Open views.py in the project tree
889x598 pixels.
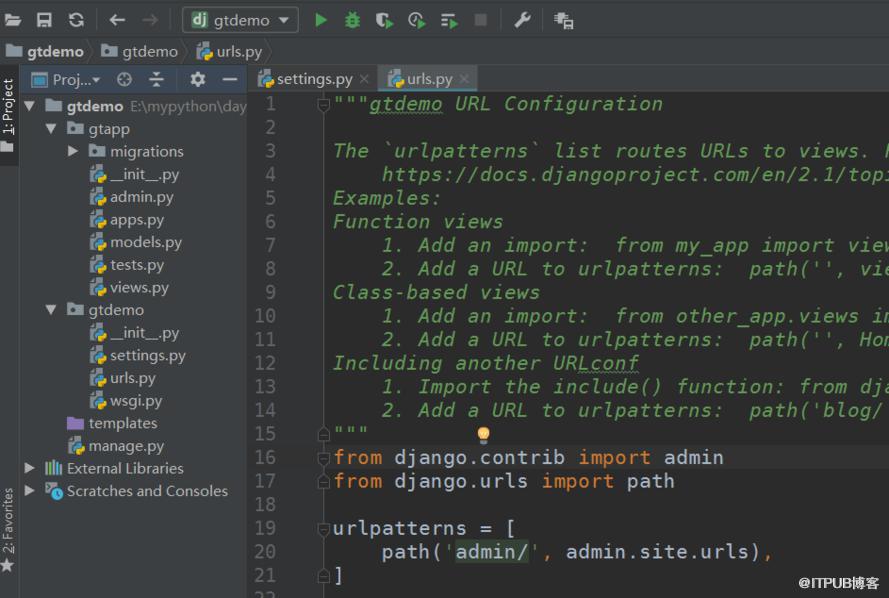[x=129, y=287]
